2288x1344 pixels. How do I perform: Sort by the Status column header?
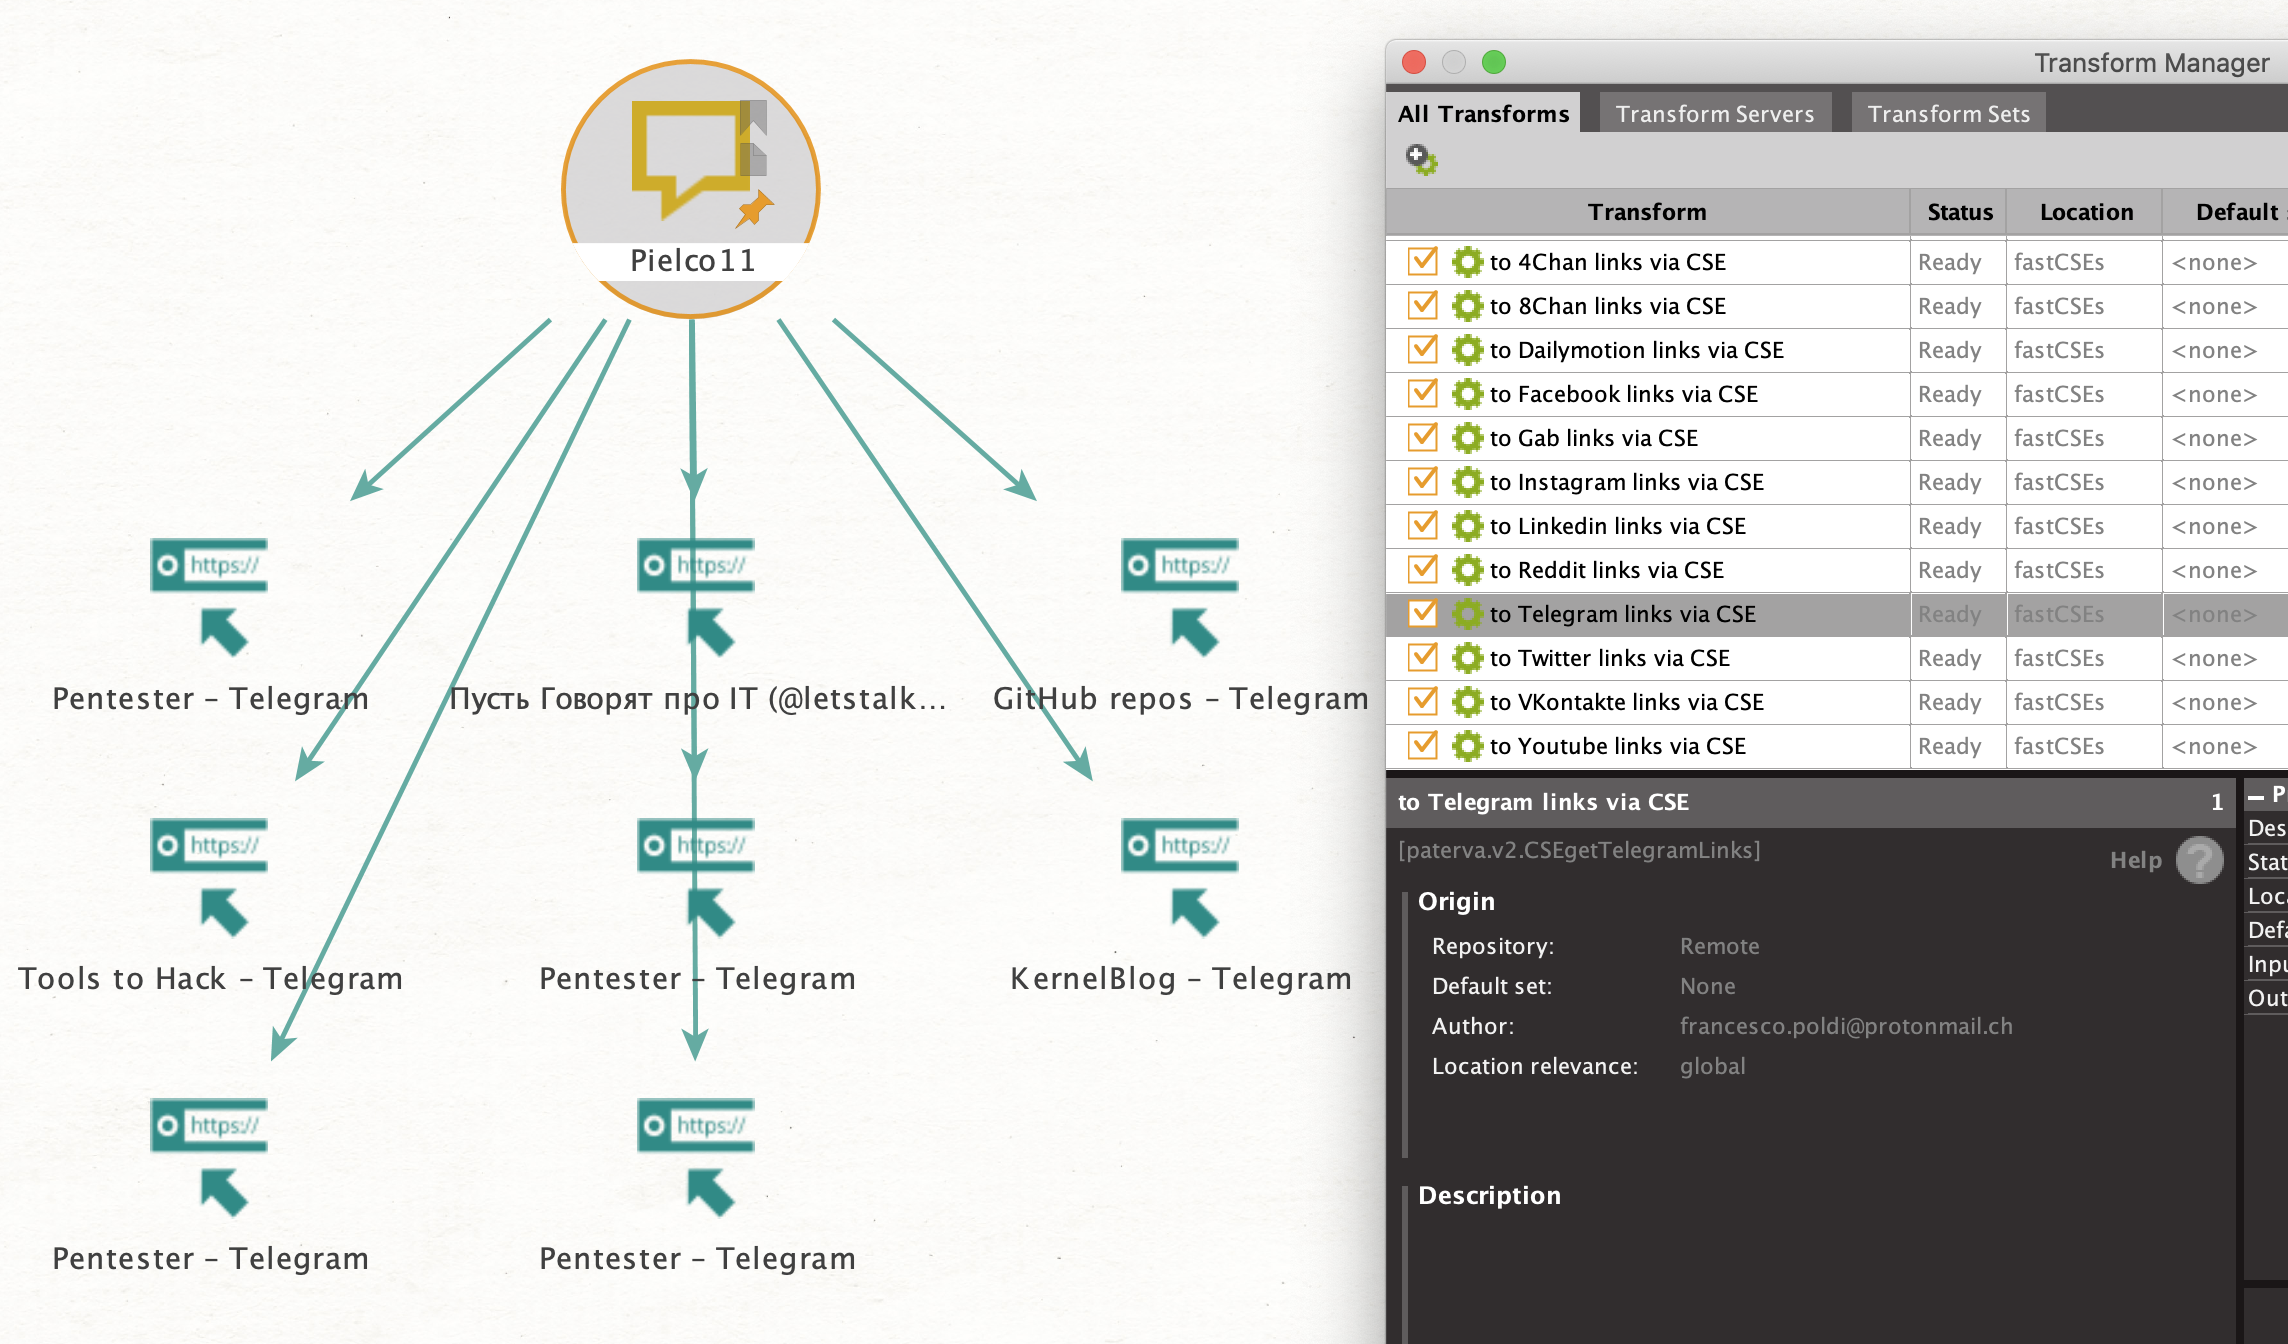[x=1959, y=212]
